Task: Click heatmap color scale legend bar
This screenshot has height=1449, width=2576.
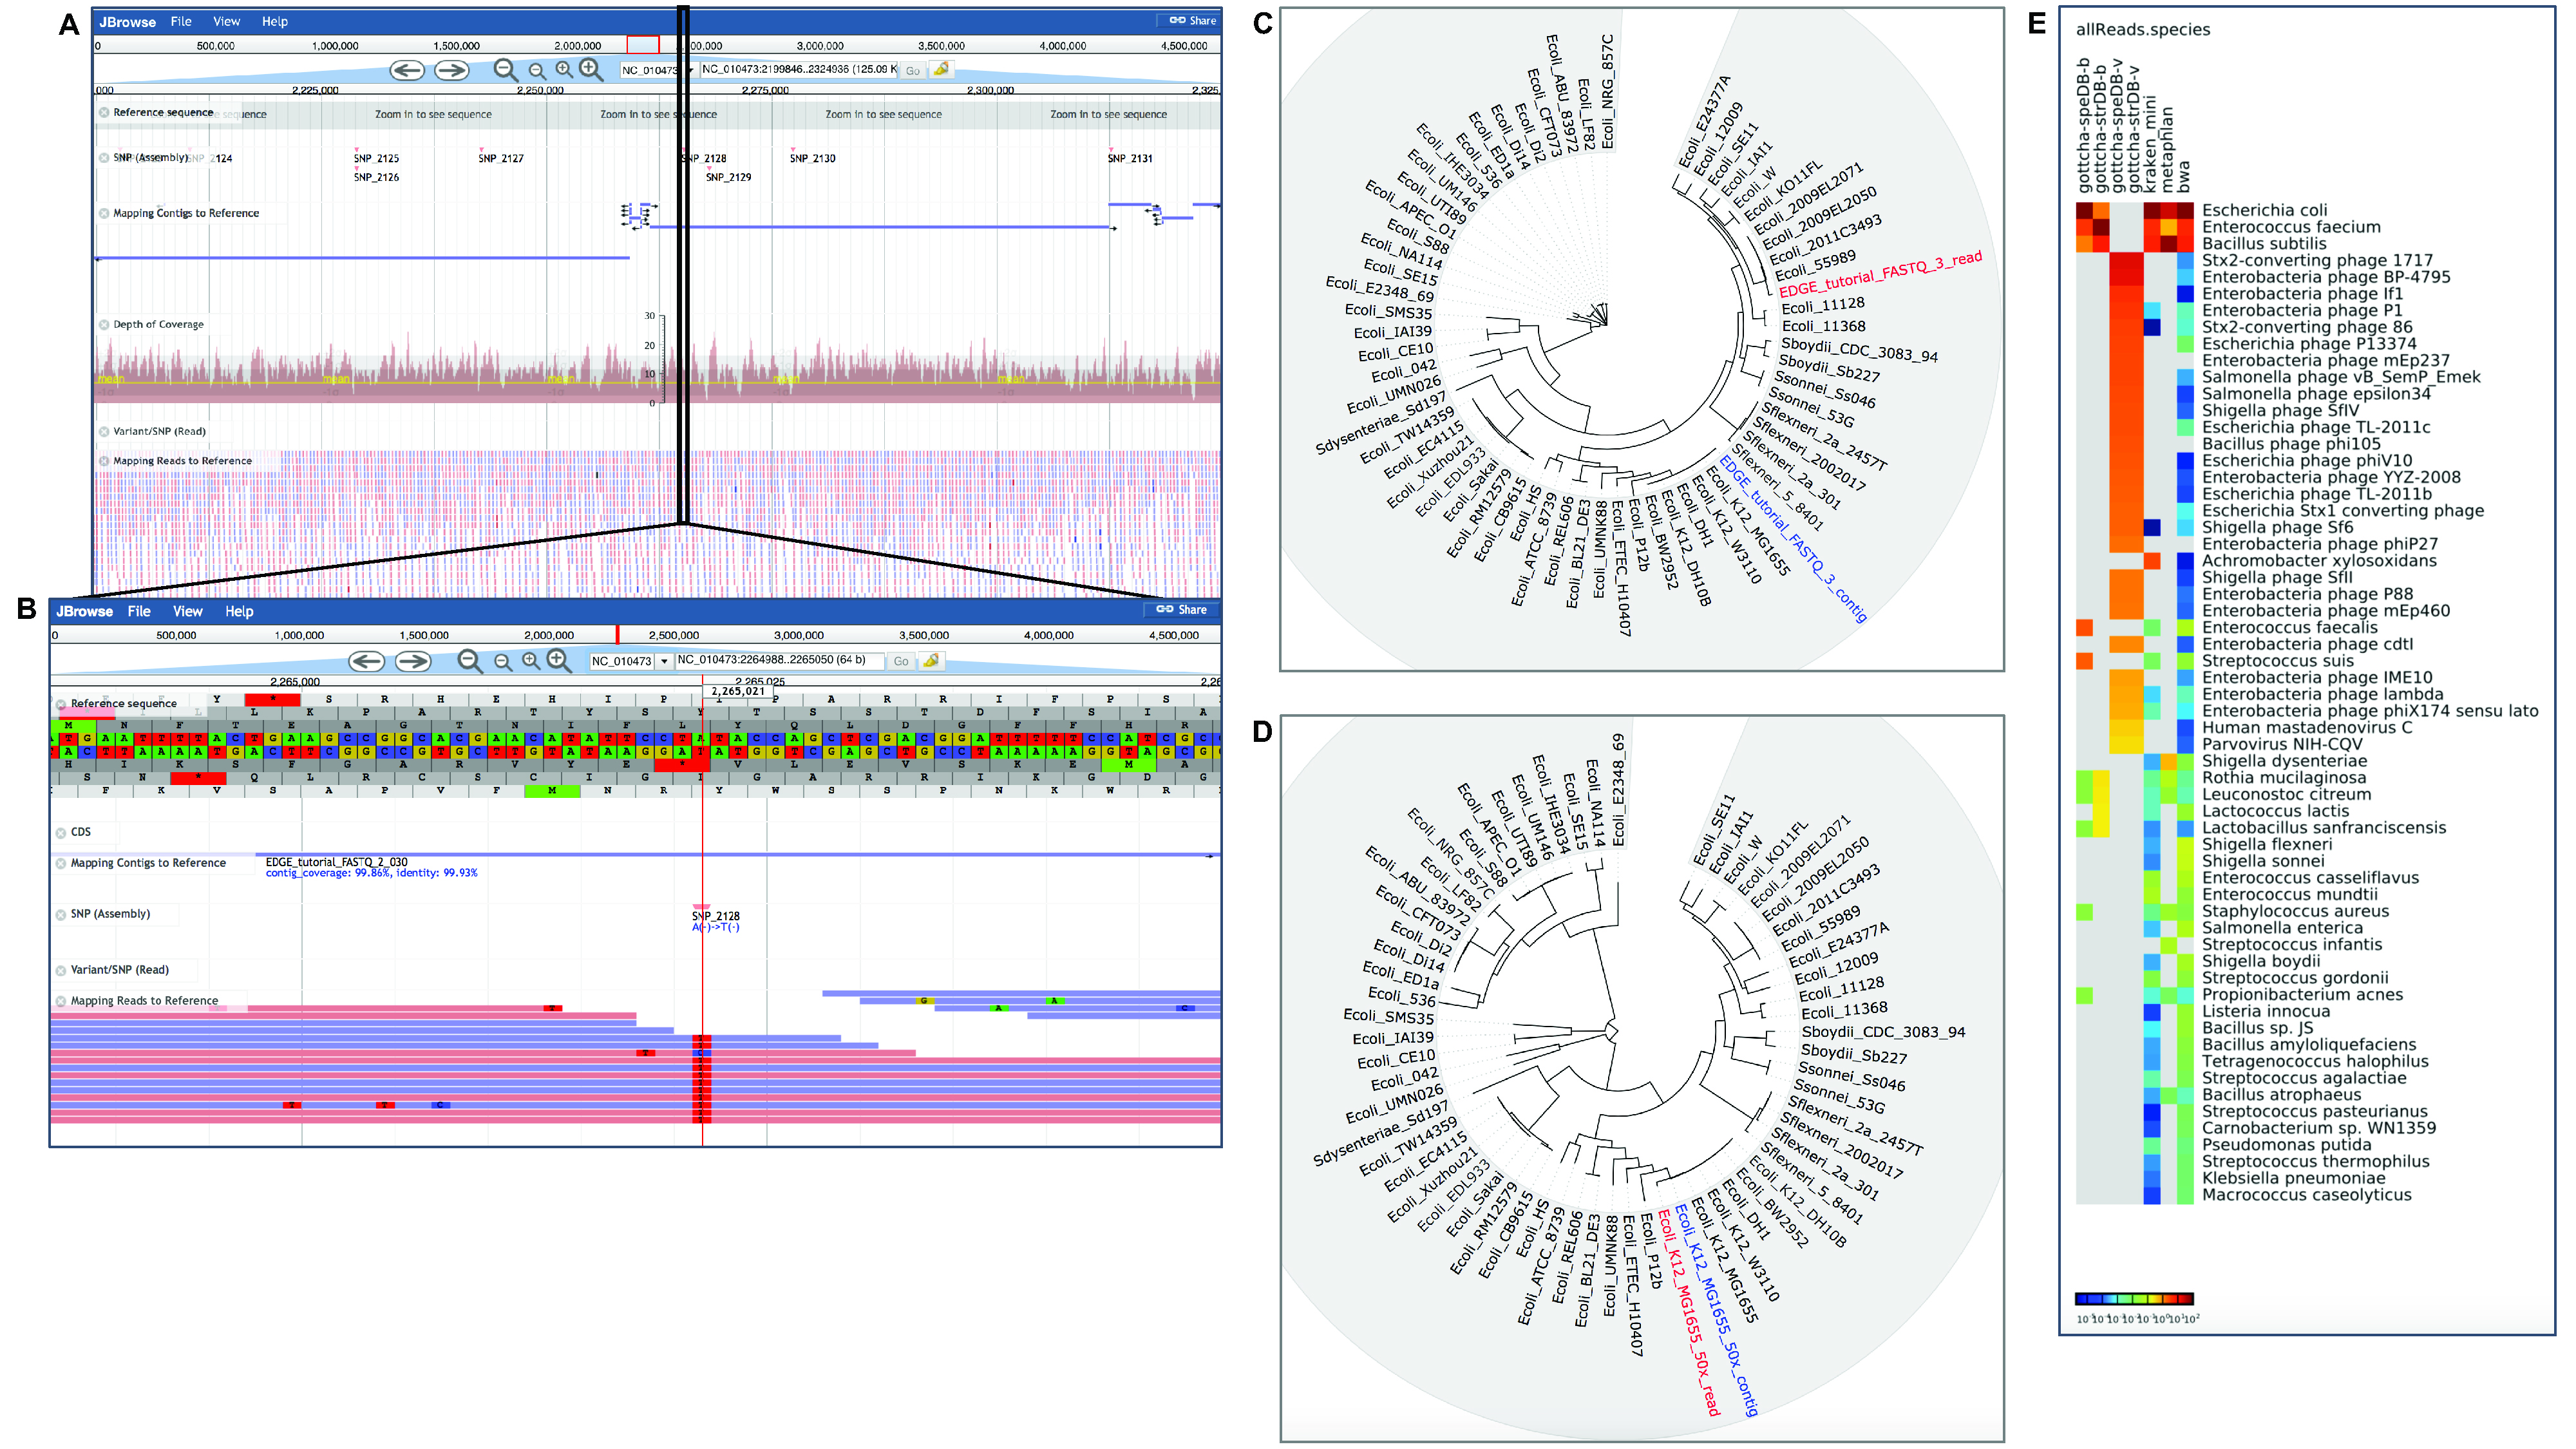Action: (x=2134, y=1300)
